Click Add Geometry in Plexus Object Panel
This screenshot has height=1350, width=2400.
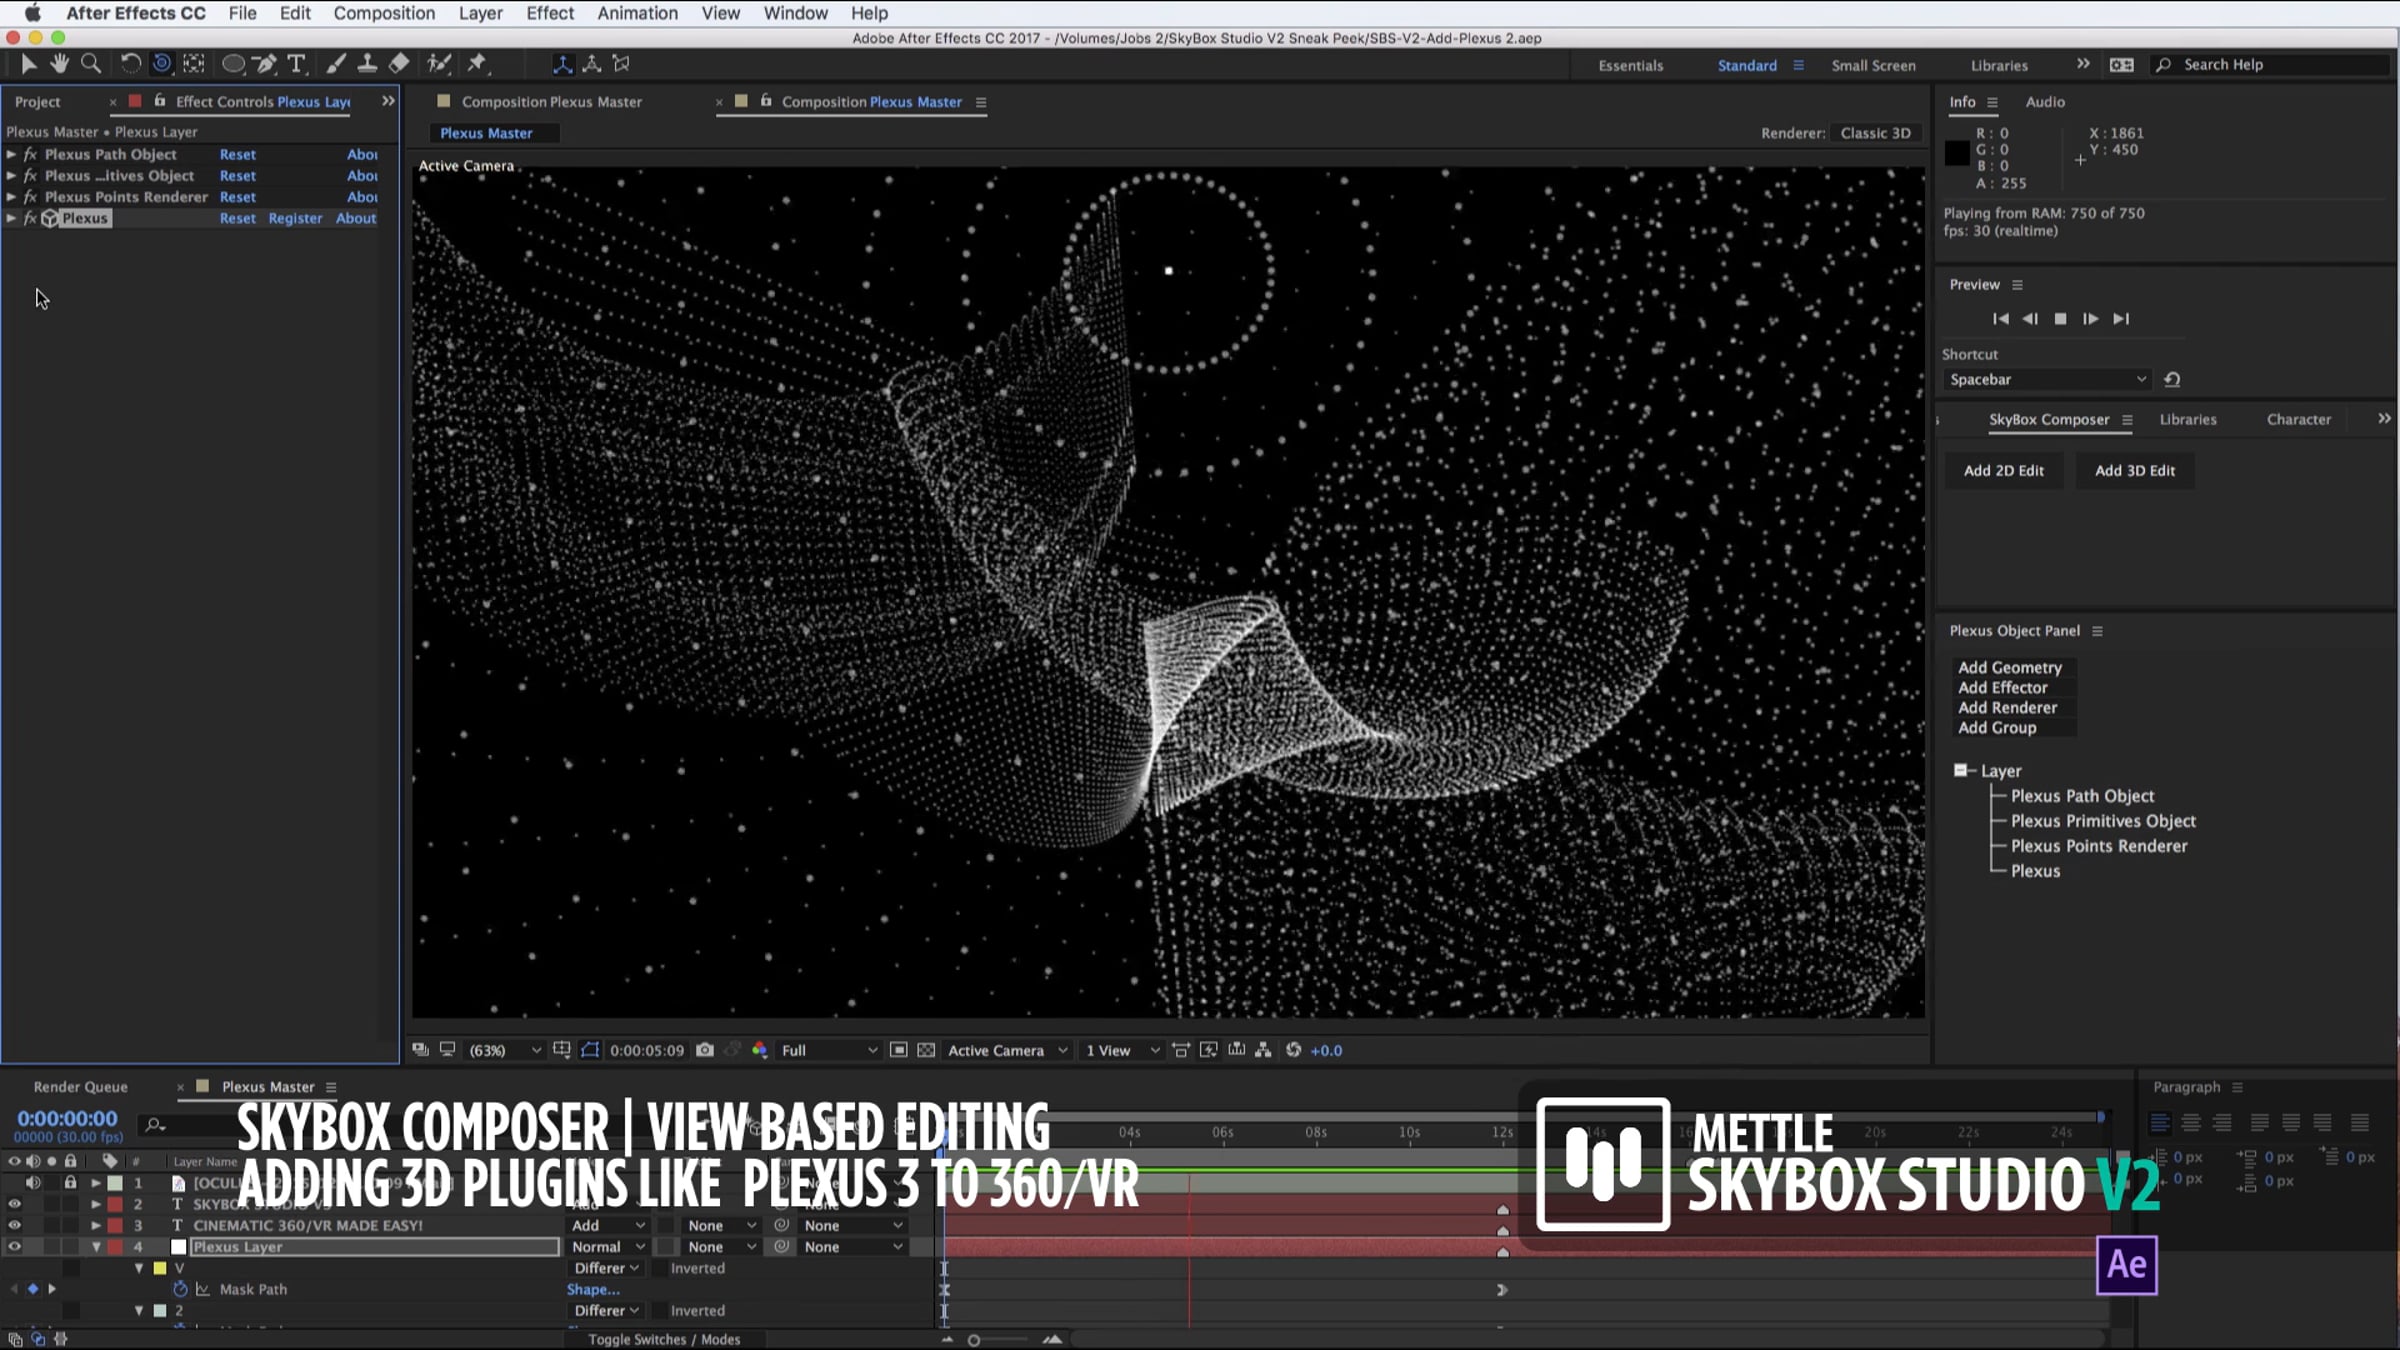pyautogui.click(x=2009, y=667)
